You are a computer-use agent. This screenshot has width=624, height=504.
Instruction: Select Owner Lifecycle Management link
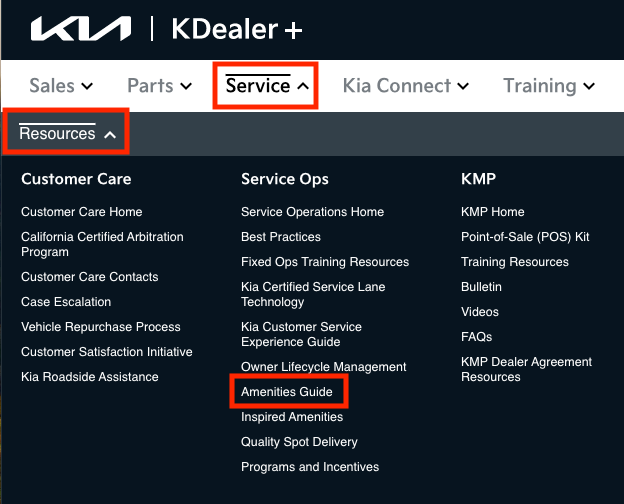[x=324, y=367]
